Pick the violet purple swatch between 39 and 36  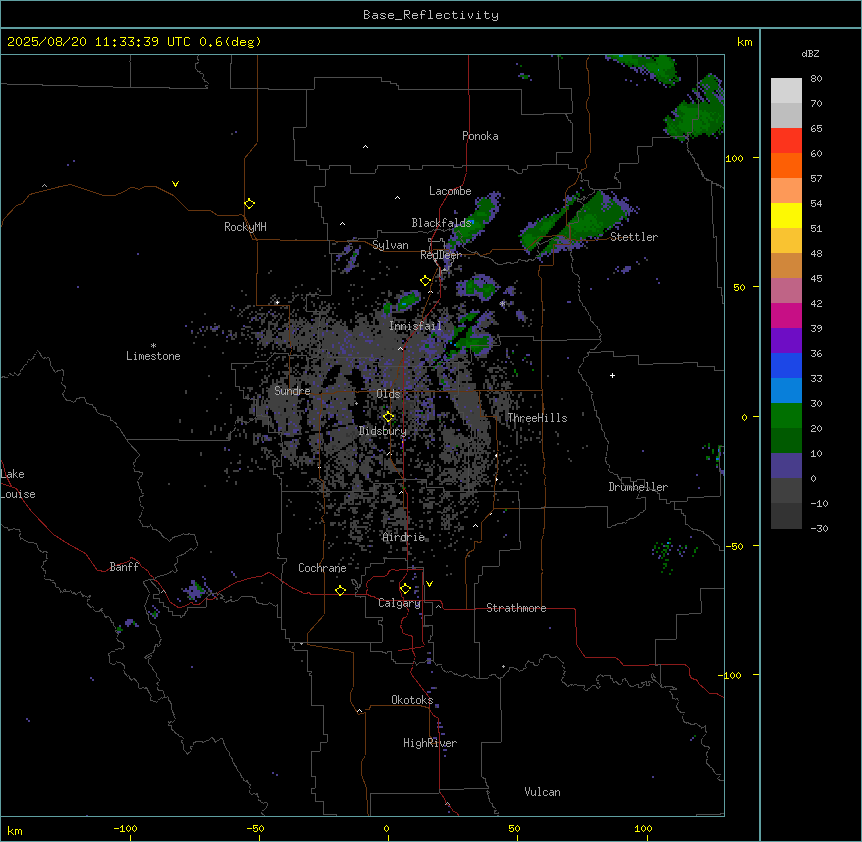(x=786, y=341)
